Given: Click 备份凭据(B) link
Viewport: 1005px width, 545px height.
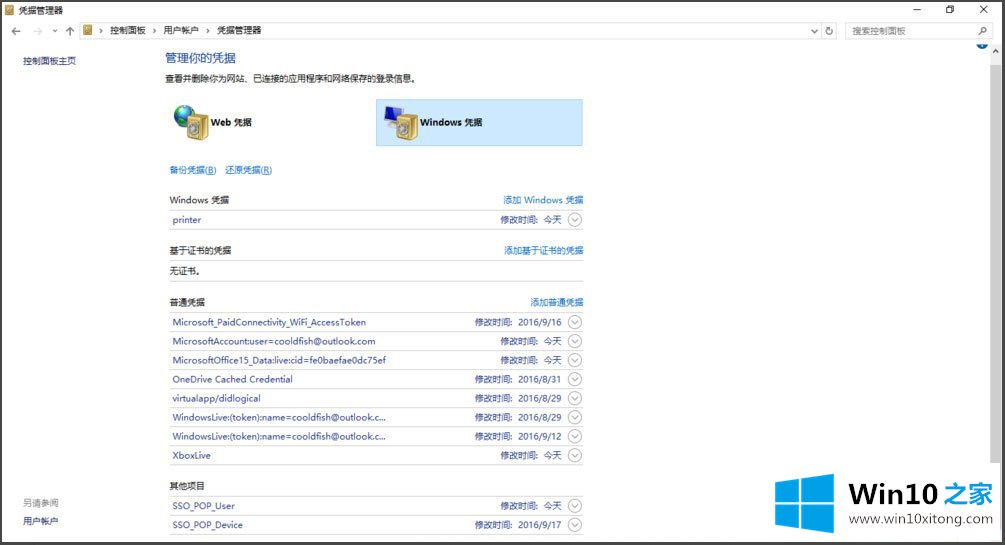Looking at the screenshot, I should coord(193,170).
